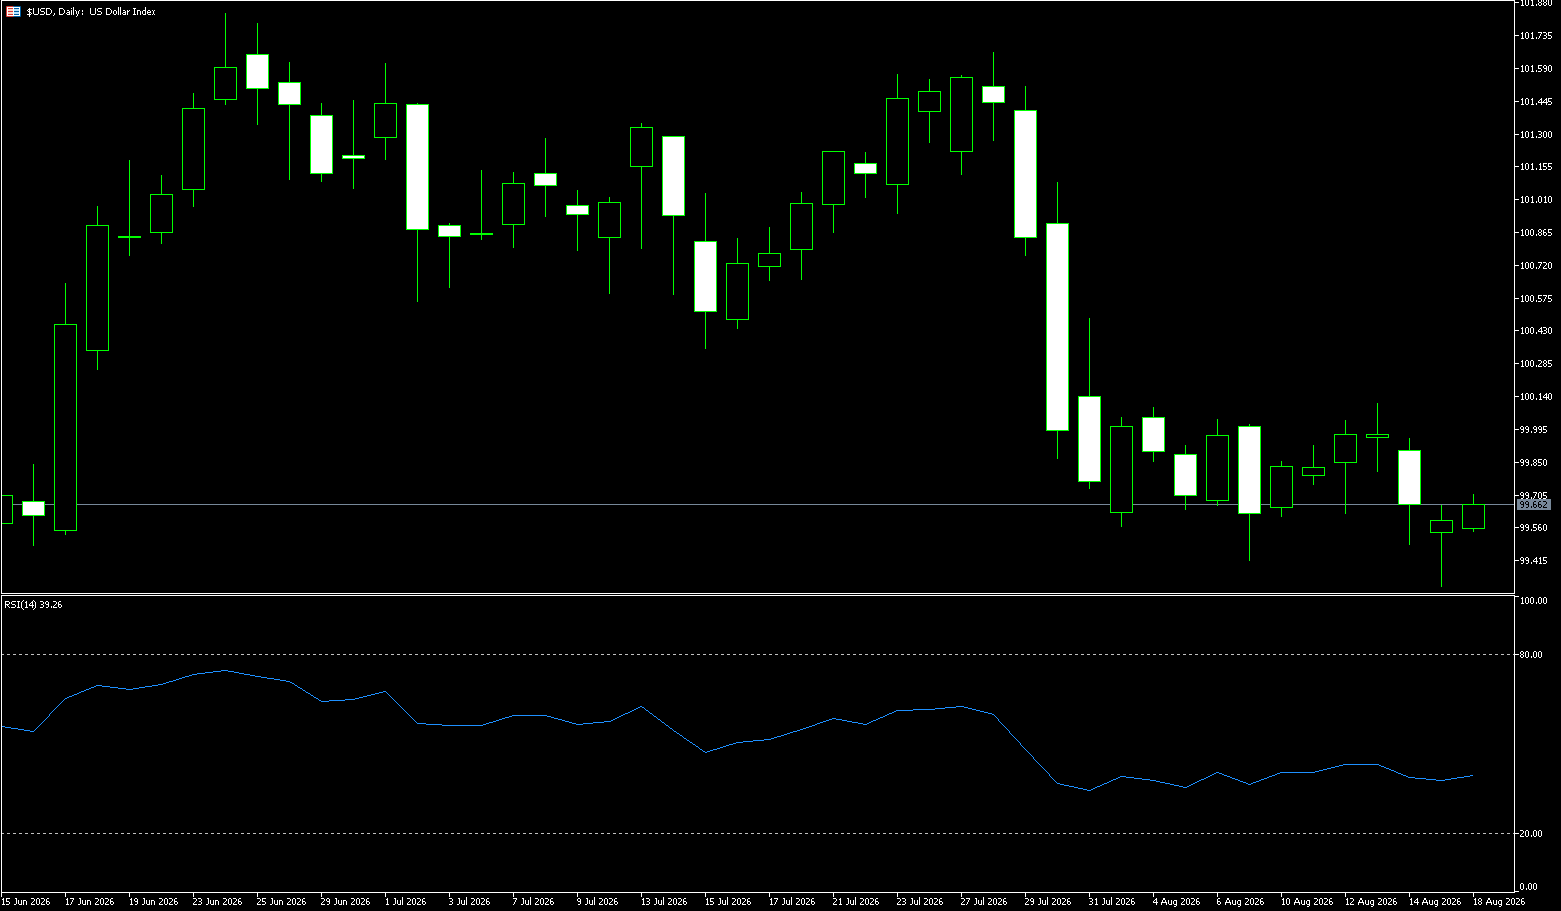Click the 101.155 price axis label
This screenshot has width=1561, height=911.
coord(1535,167)
